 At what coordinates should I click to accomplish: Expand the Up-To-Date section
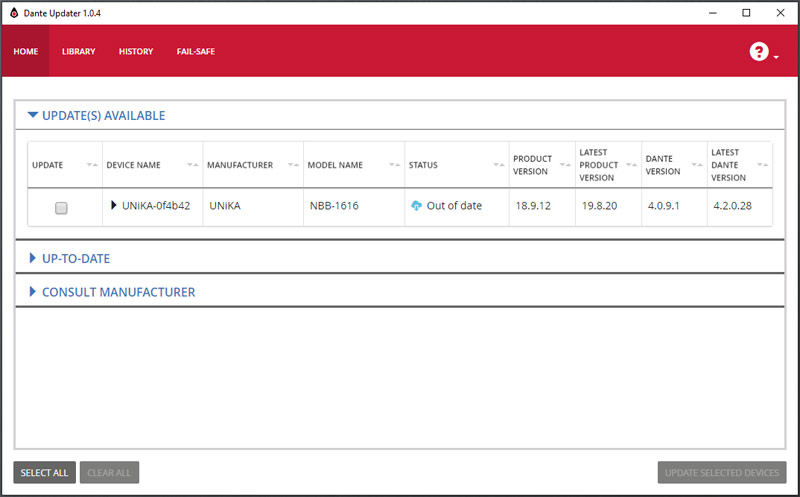pos(33,258)
